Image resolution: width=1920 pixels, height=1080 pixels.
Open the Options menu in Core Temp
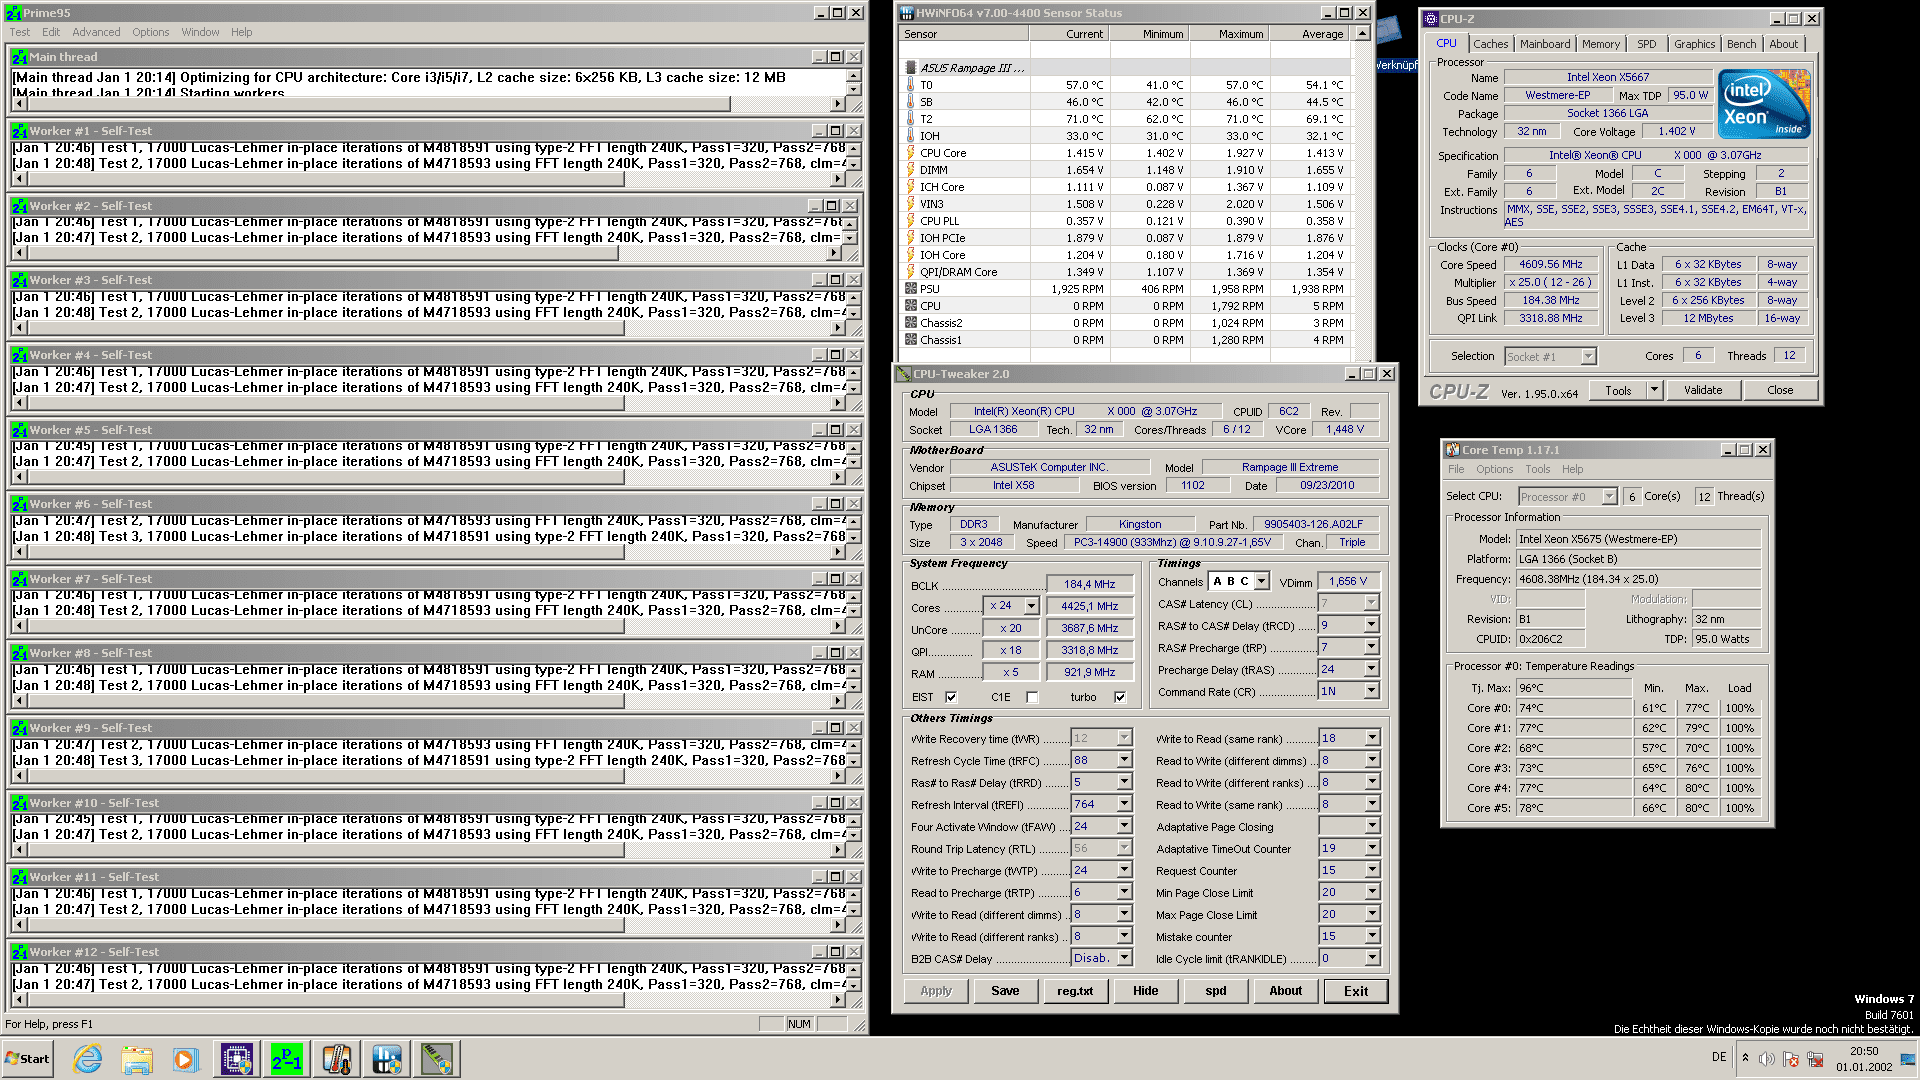pos(1494,469)
